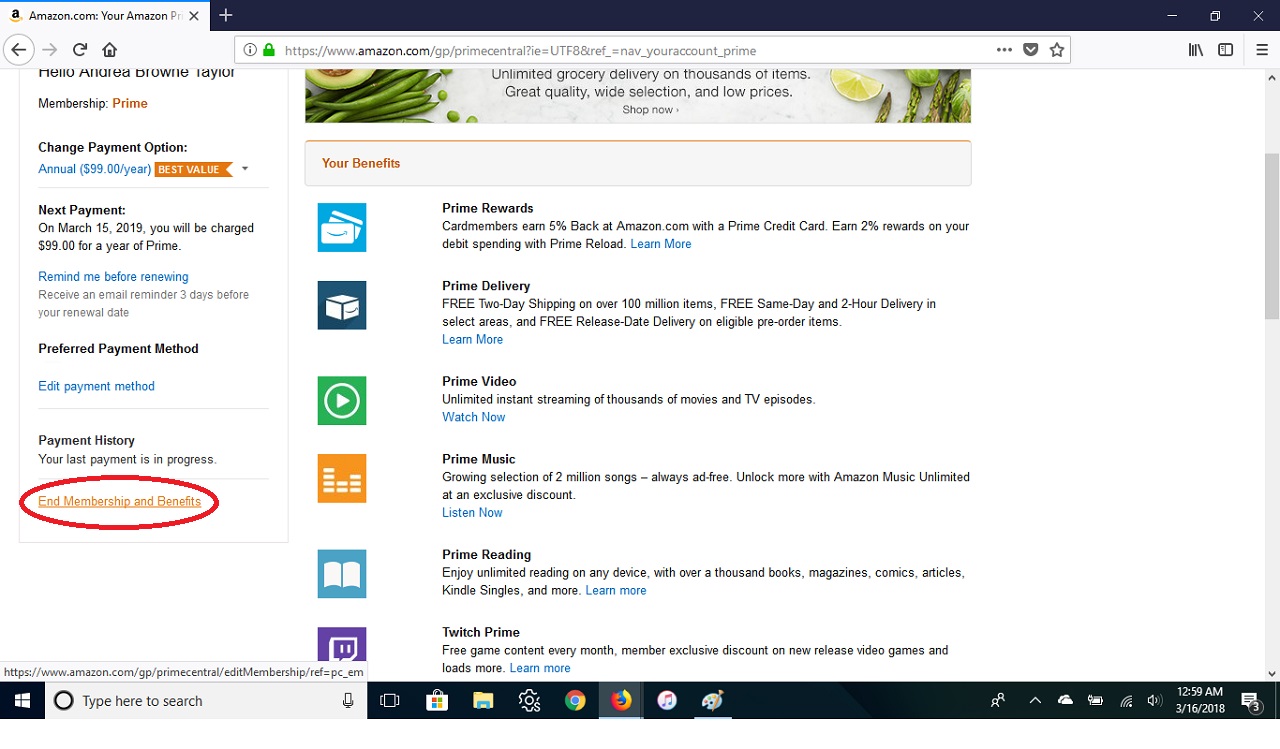Viewport: 1280px width, 749px height.
Task: Click the Prime Music orange icon
Action: (342, 478)
